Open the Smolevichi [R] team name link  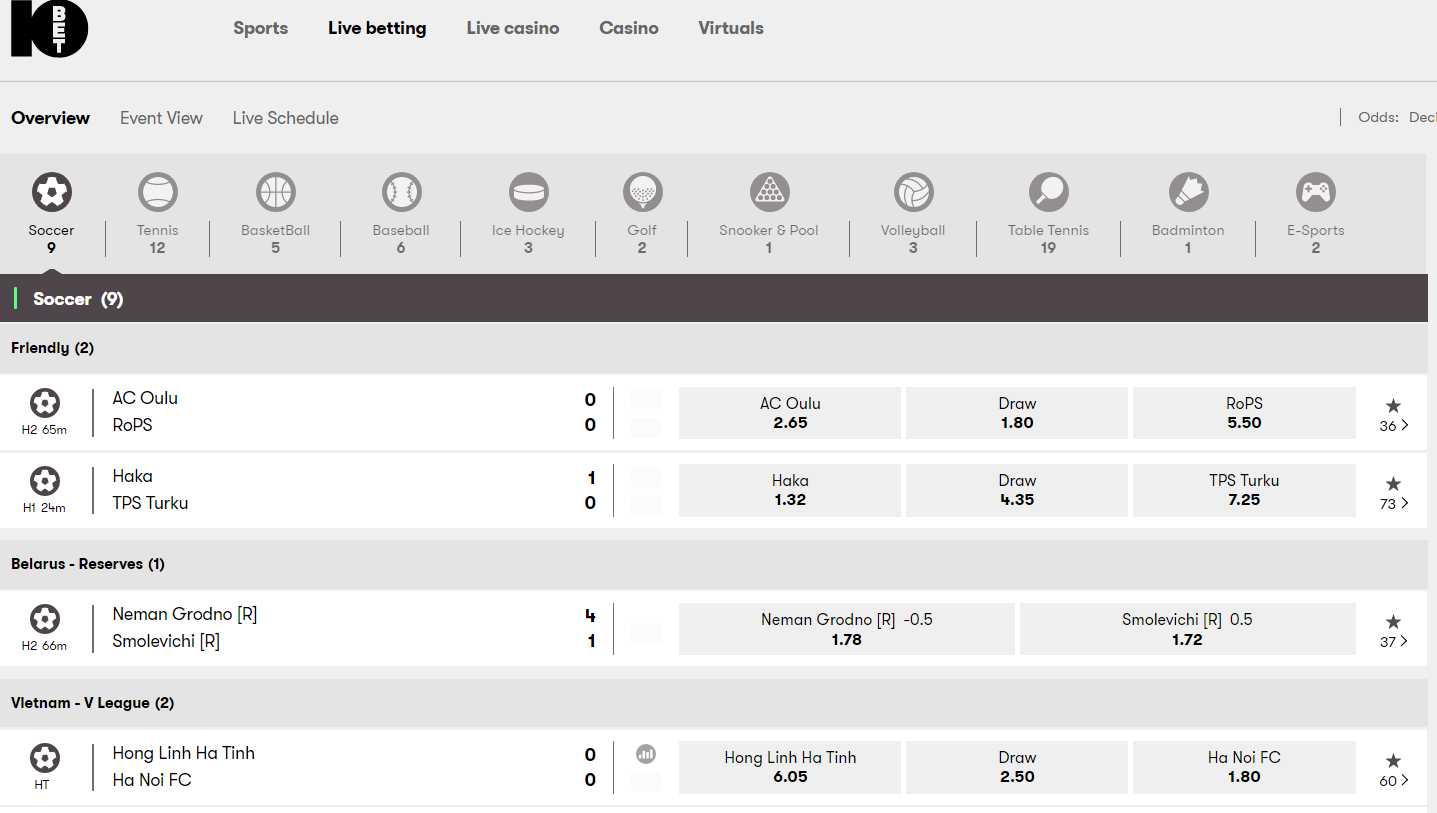166,641
